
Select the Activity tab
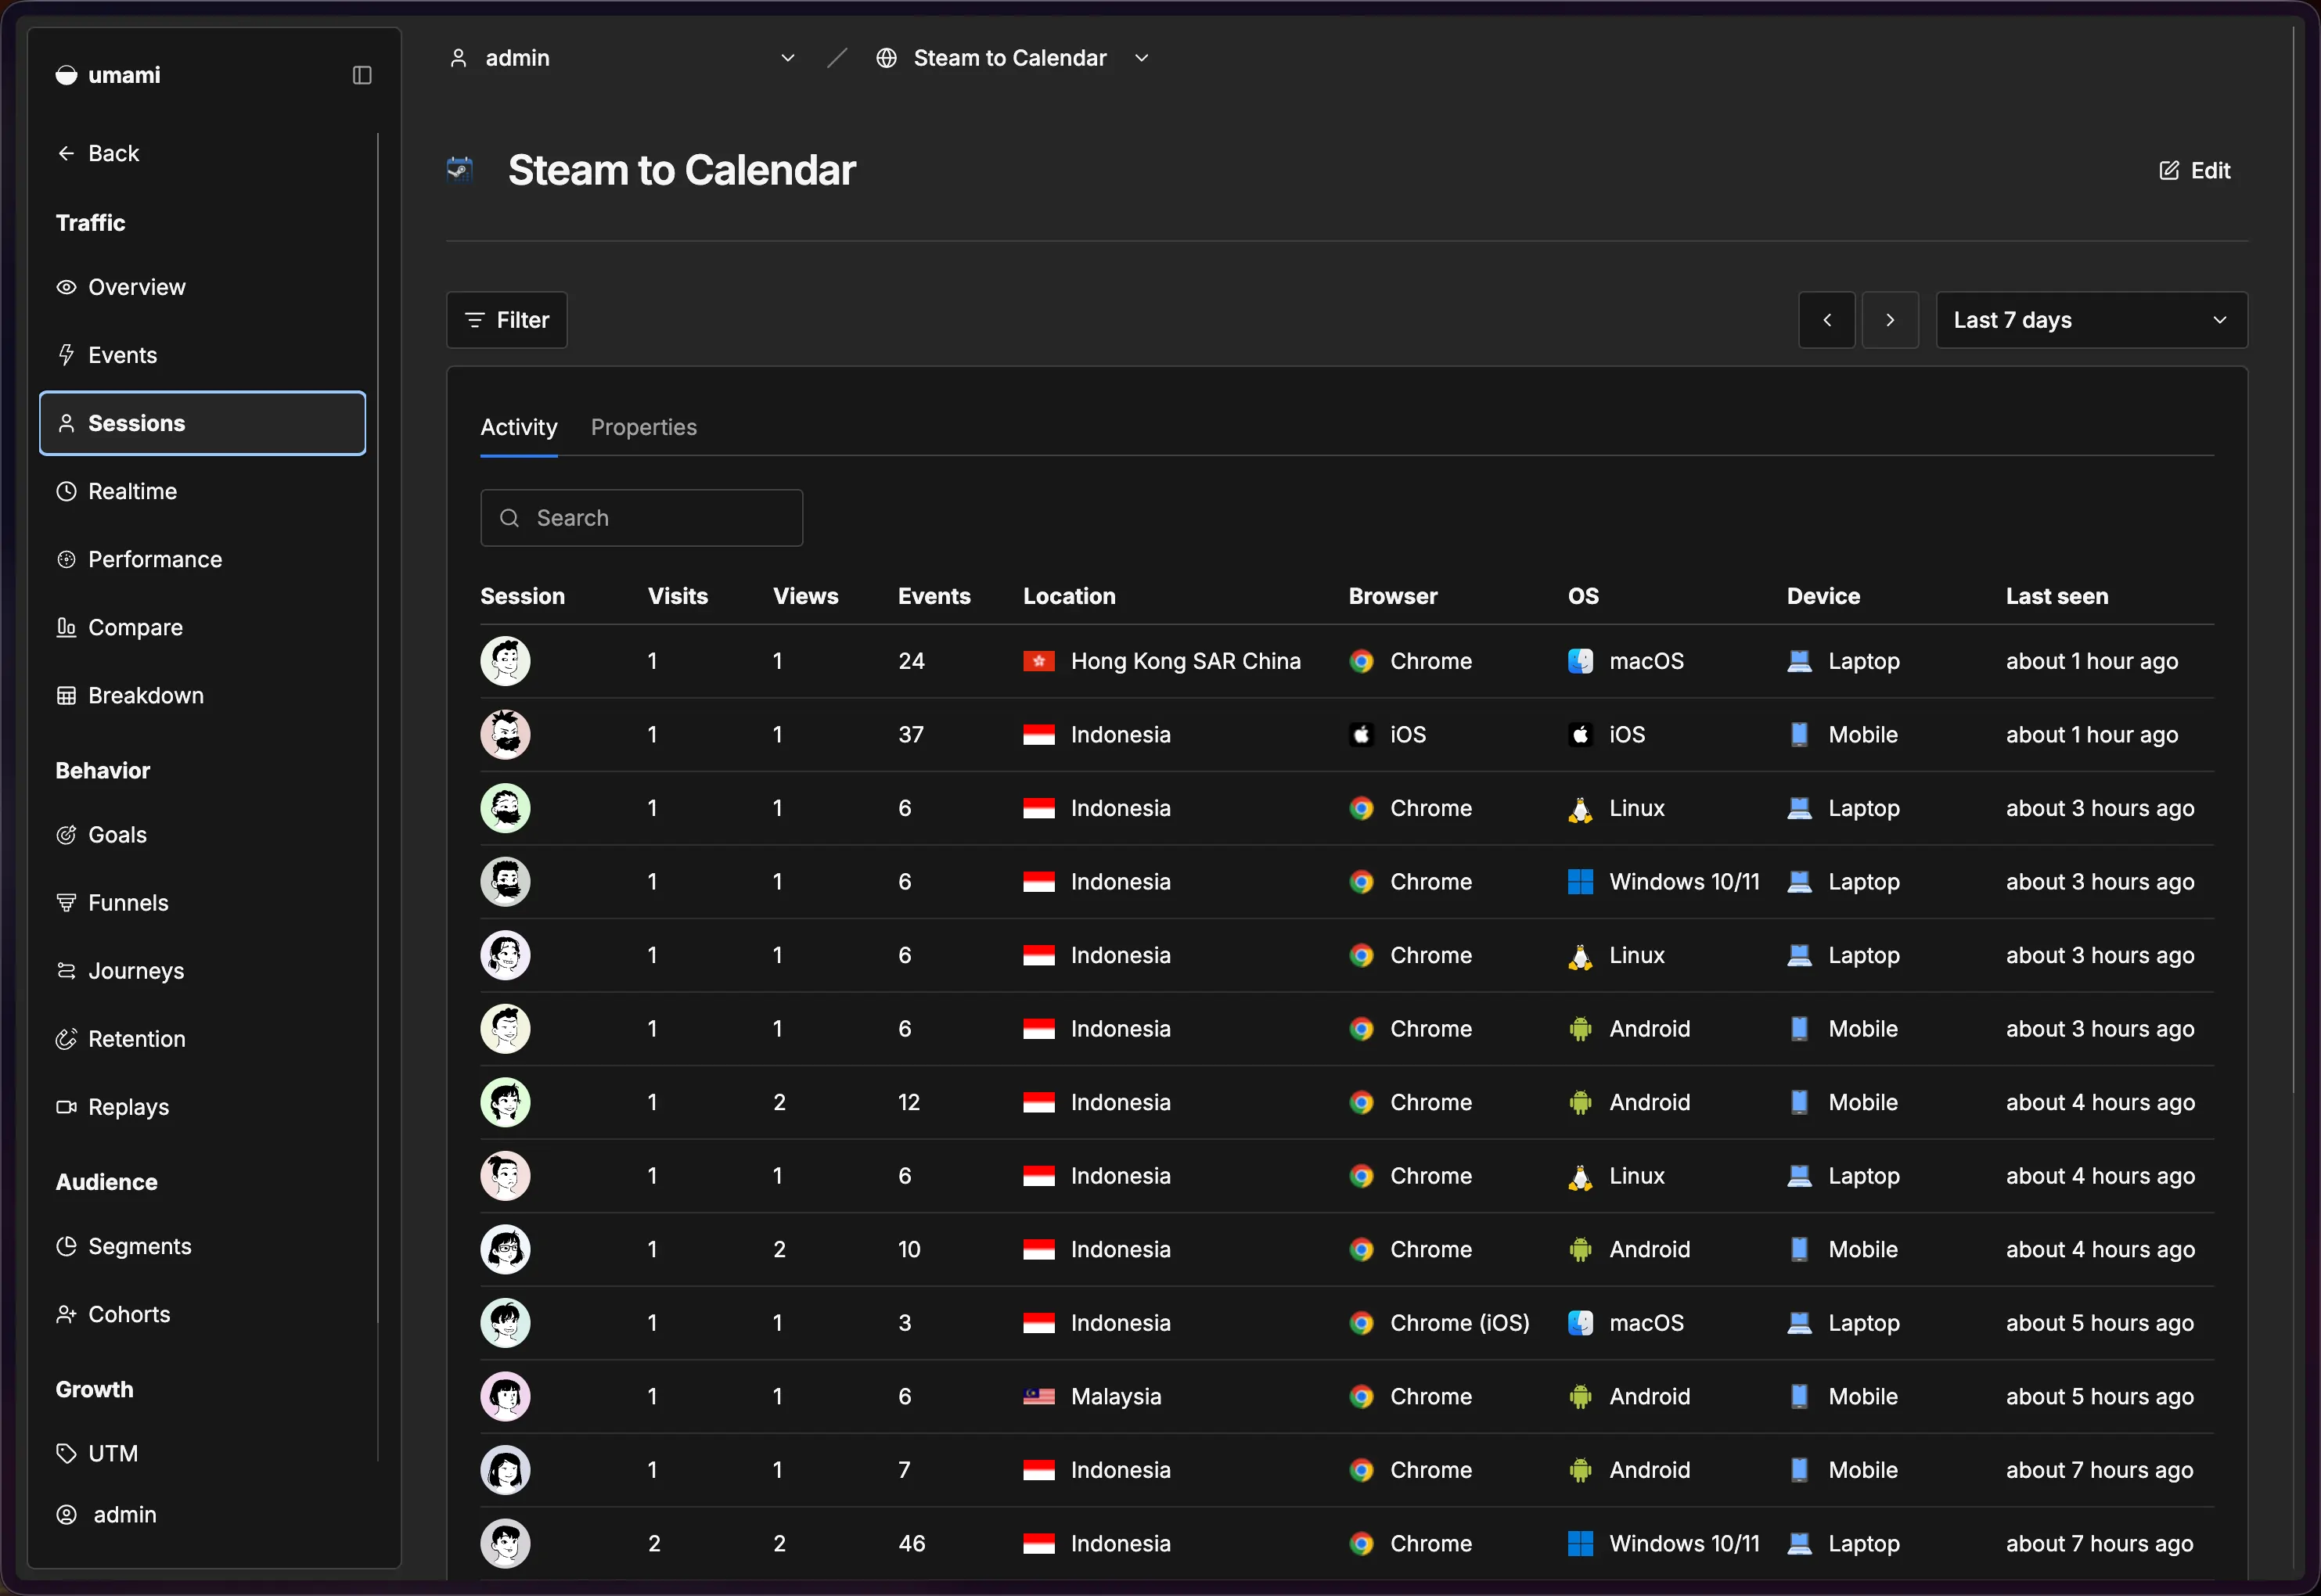(x=518, y=427)
